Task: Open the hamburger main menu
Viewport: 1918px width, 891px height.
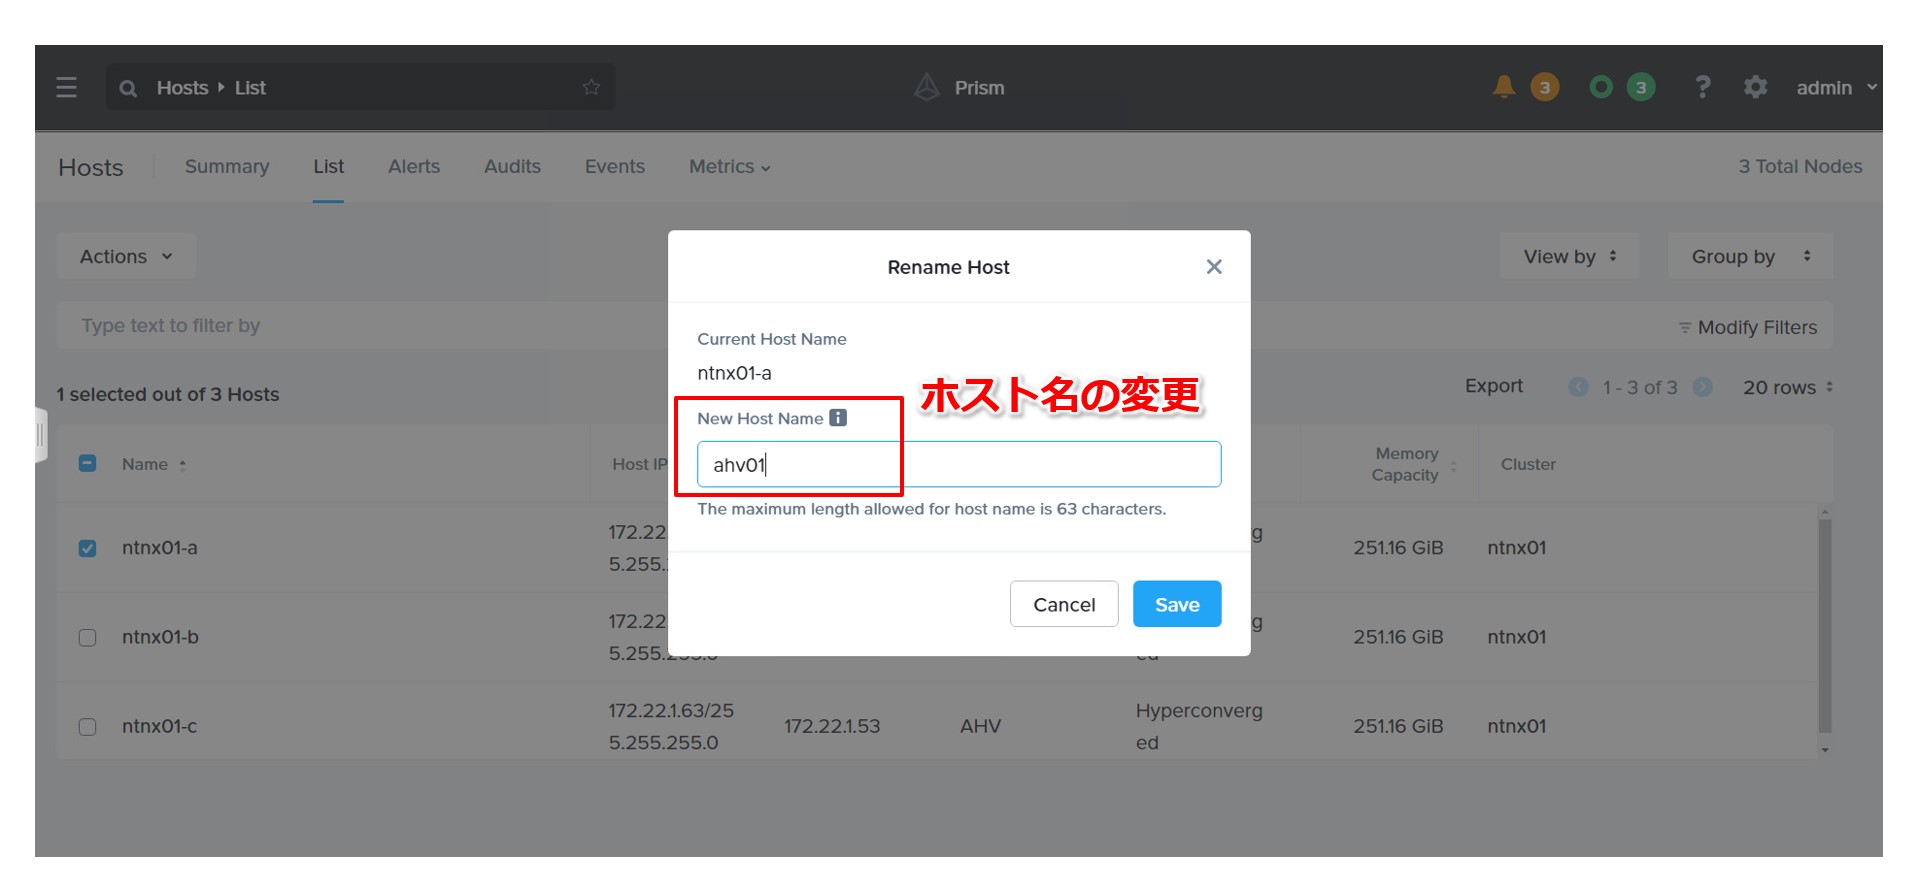Action: click(x=66, y=88)
